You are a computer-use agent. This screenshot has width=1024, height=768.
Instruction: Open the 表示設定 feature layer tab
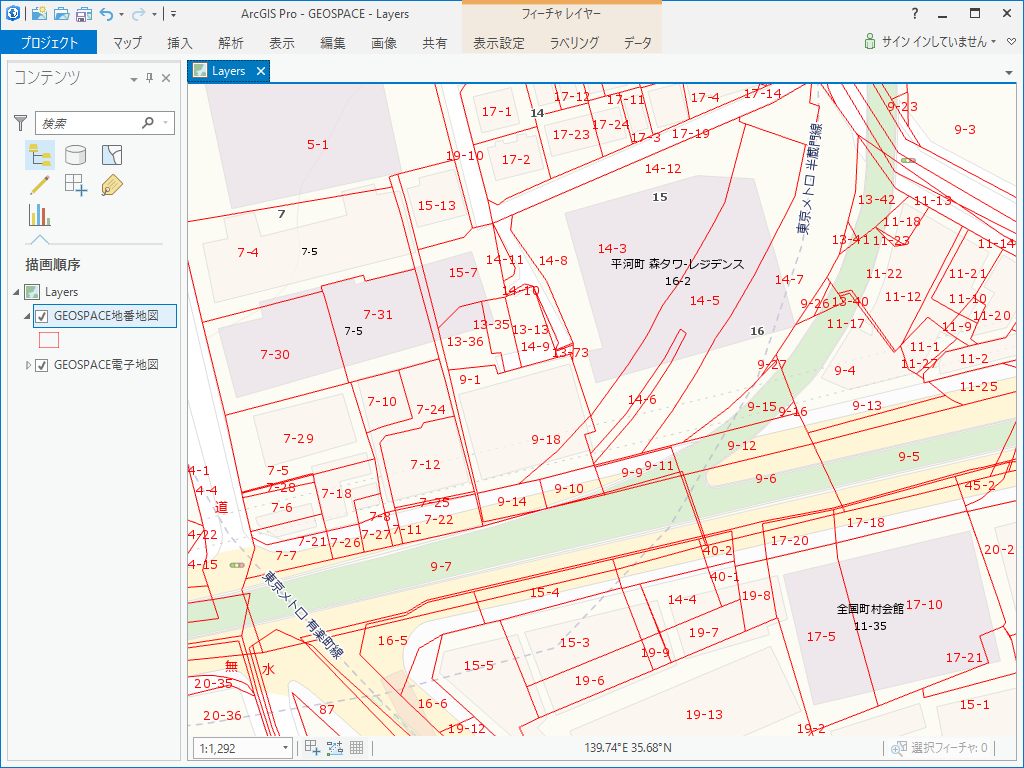pos(499,43)
